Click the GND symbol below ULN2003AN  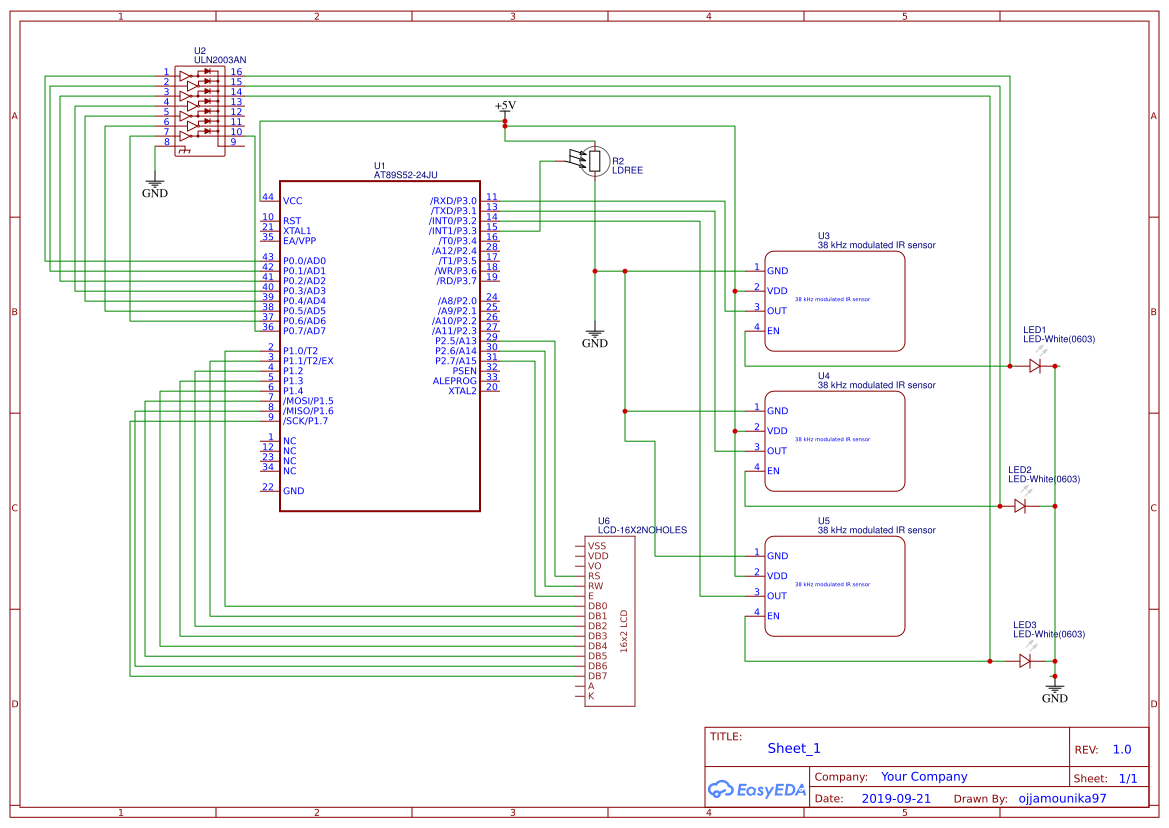pyautogui.click(x=155, y=187)
